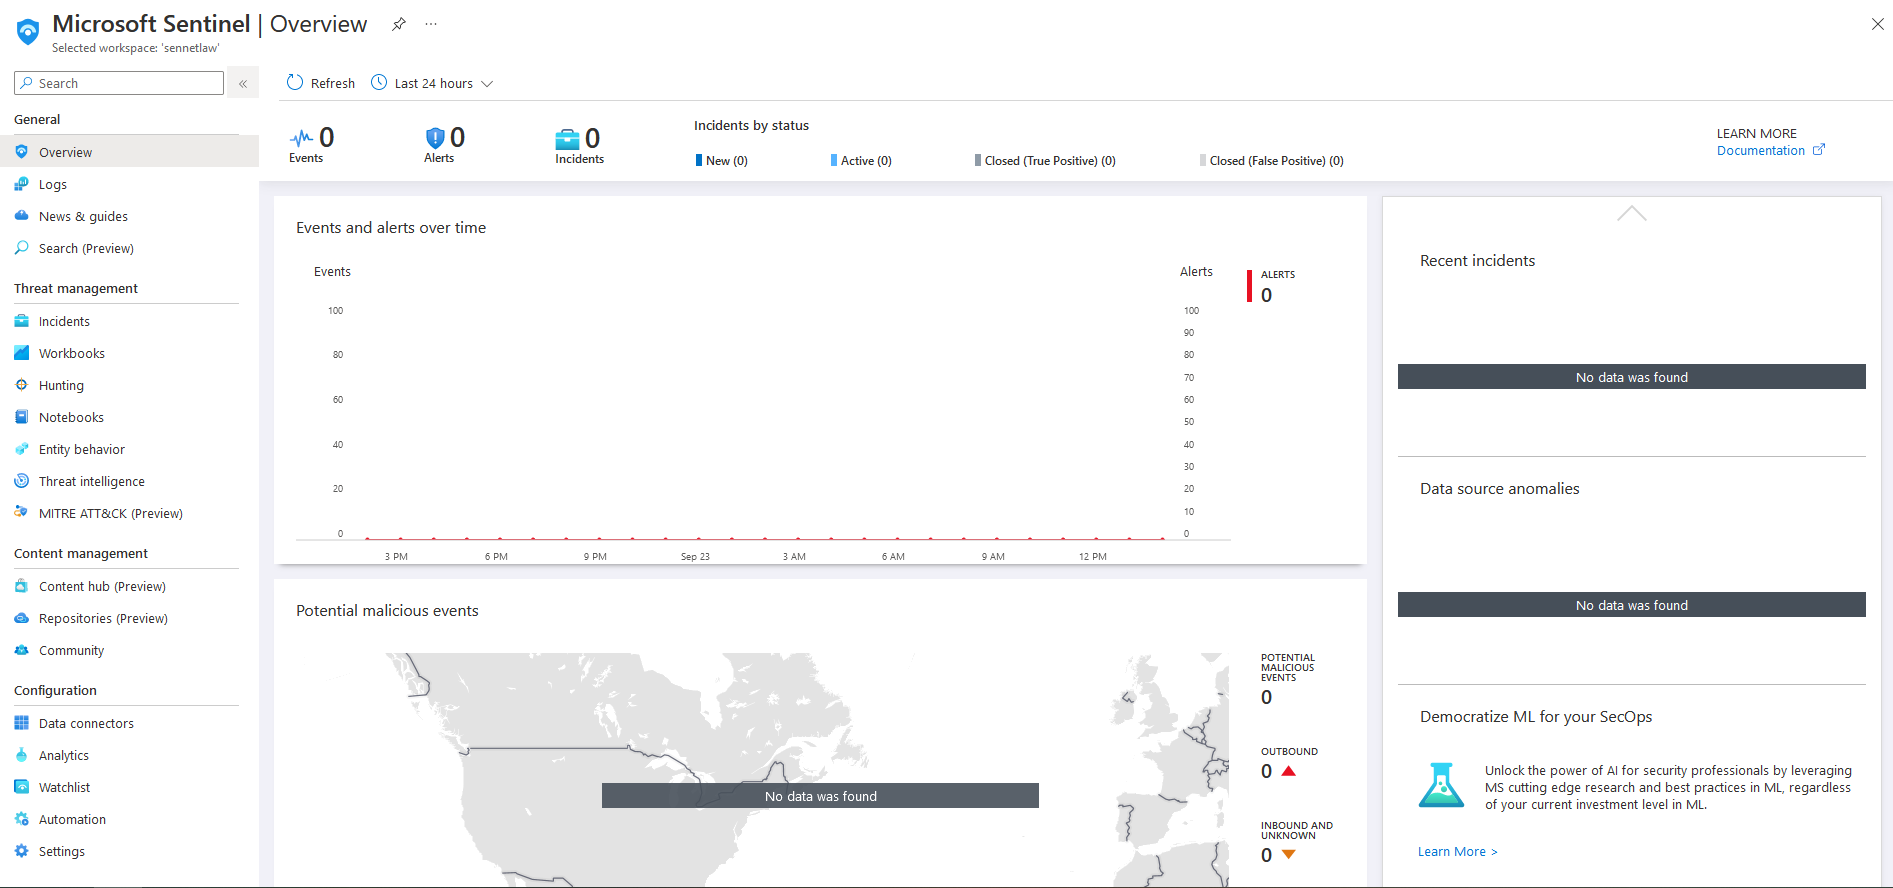The width and height of the screenshot is (1893, 888).
Task: Click the Threat intelligence icon
Action: (x=22, y=481)
